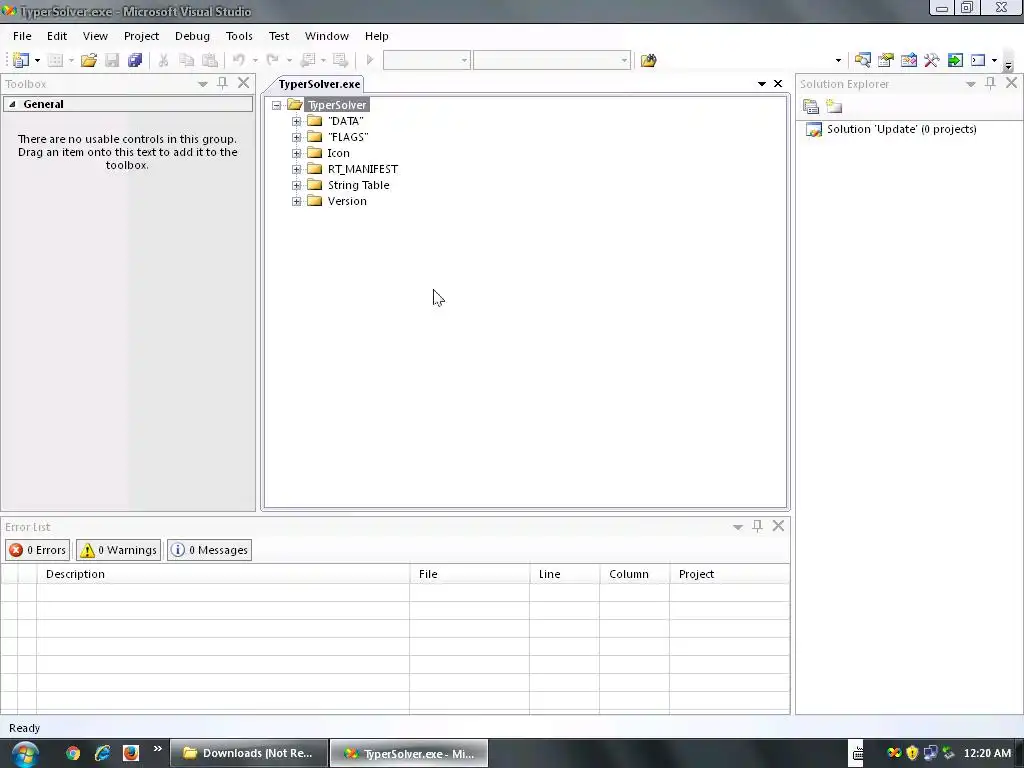Click the Open File folder icon

tap(89, 60)
